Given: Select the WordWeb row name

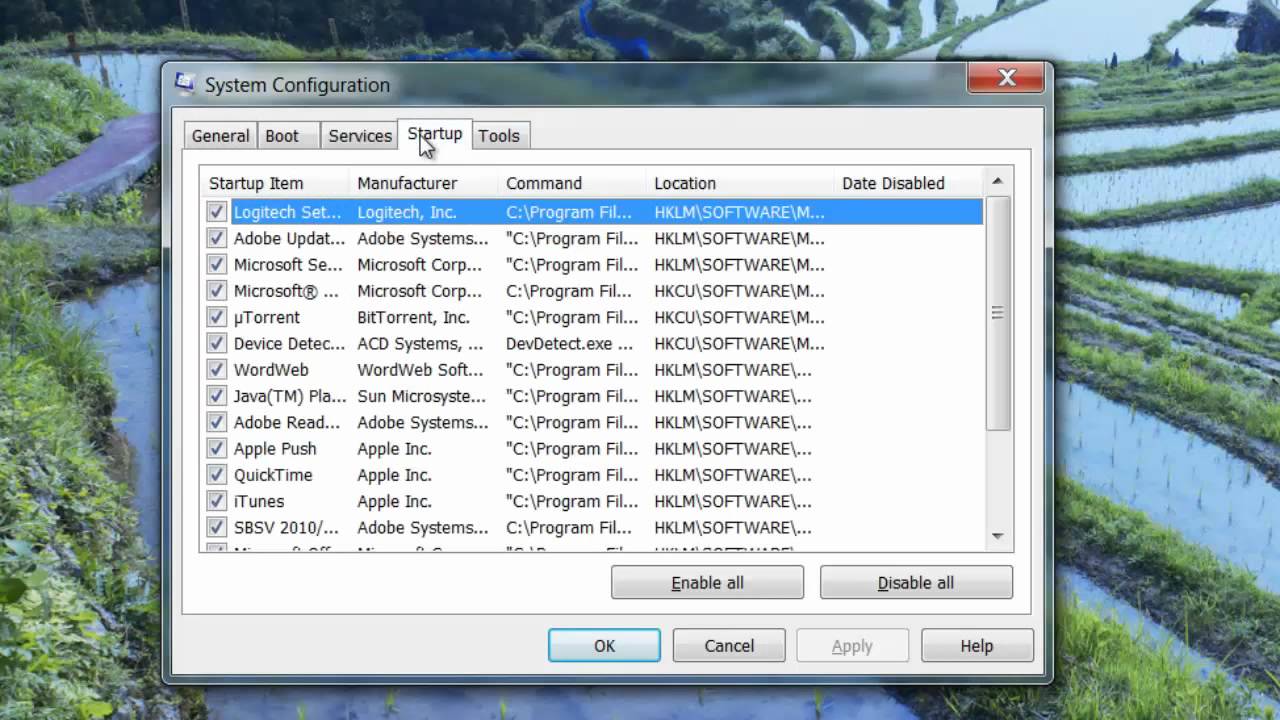Looking at the screenshot, I should pyautogui.click(x=271, y=370).
